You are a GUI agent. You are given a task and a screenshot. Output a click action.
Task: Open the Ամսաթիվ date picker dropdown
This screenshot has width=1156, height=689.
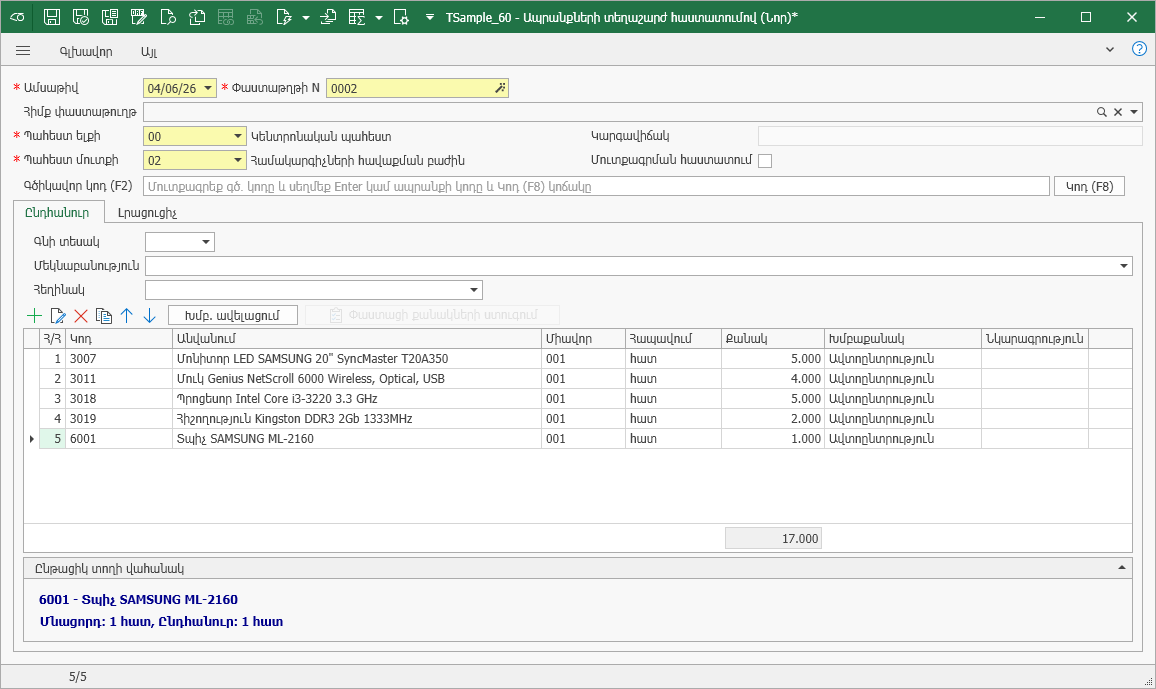click(x=208, y=88)
